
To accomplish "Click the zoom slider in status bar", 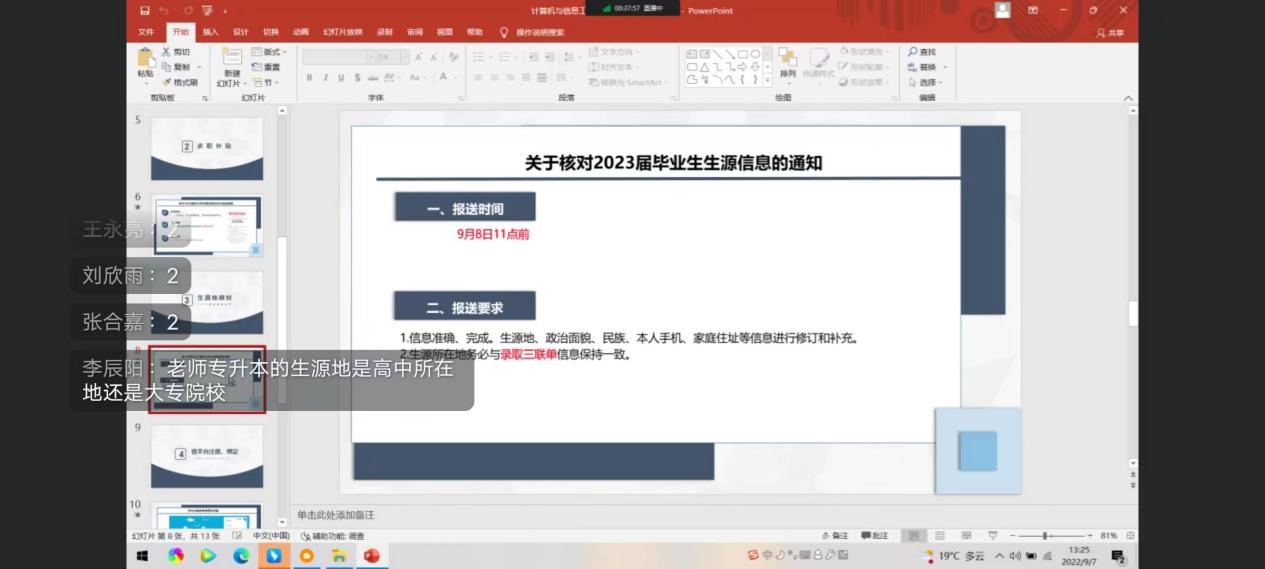I will [1046, 536].
